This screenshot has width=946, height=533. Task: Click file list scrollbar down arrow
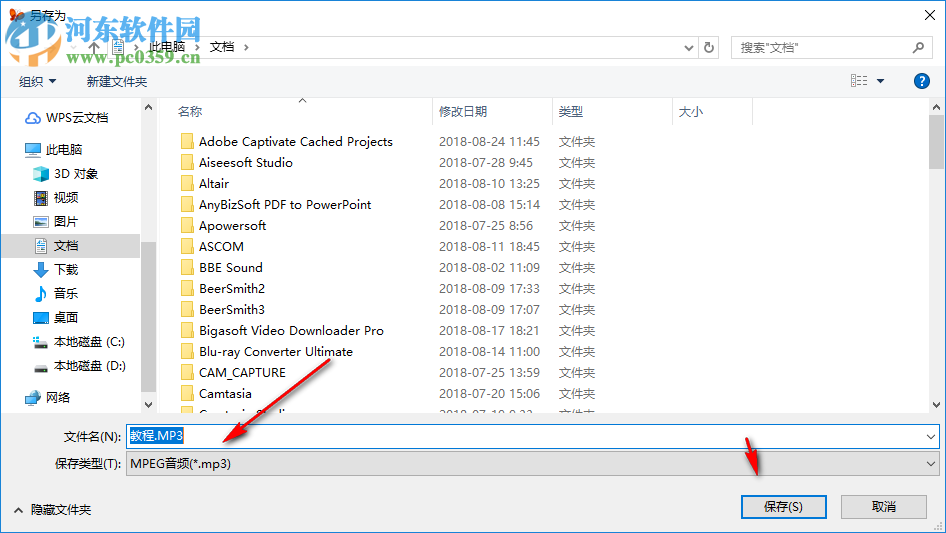pos(936,405)
